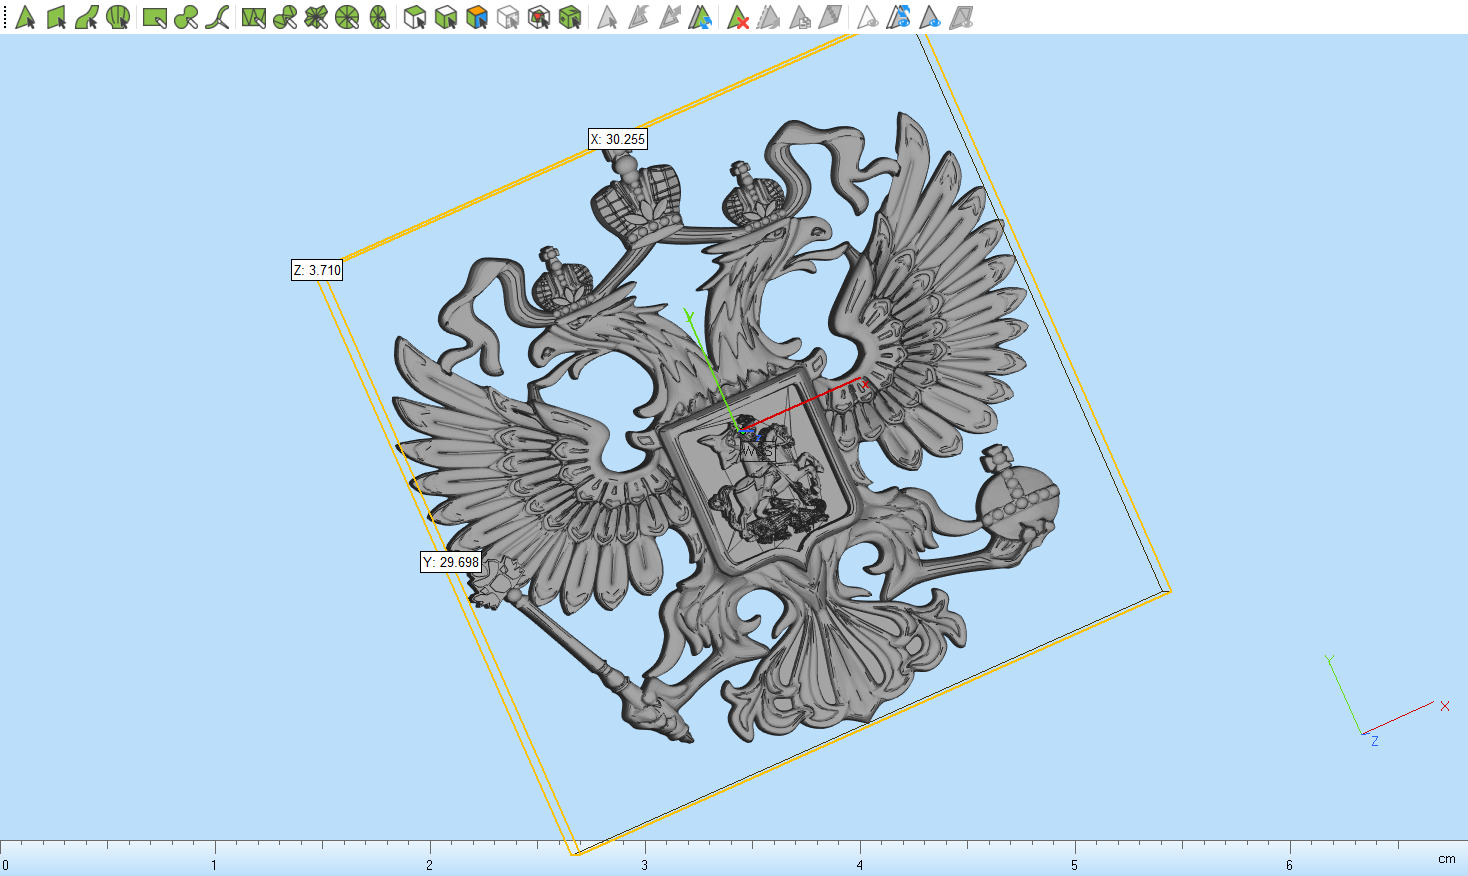1468x876 pixels.
Task: Select the white cube part selection tool
Action: [415, 17]
